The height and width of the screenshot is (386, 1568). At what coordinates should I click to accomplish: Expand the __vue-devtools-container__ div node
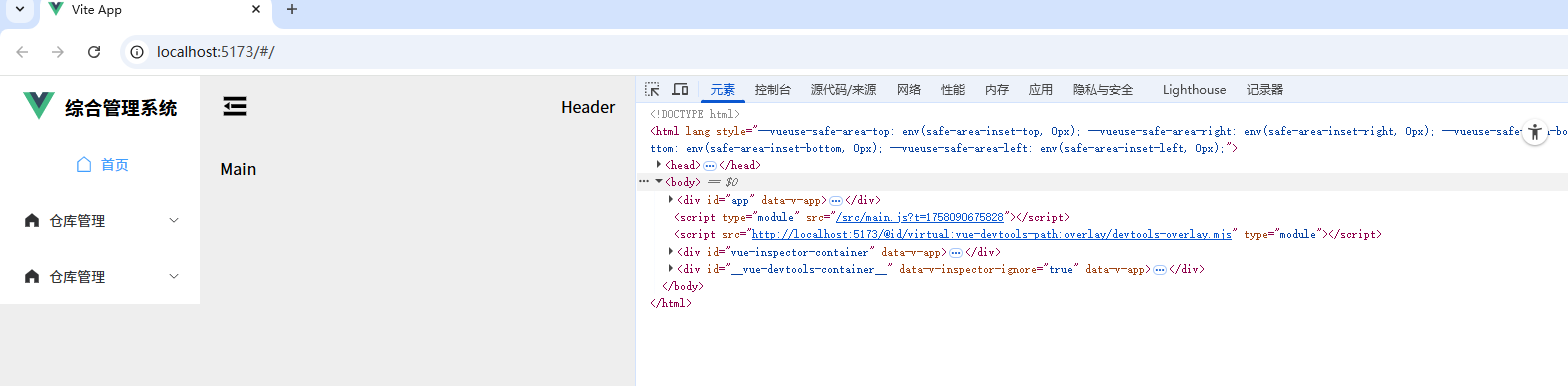671,269
